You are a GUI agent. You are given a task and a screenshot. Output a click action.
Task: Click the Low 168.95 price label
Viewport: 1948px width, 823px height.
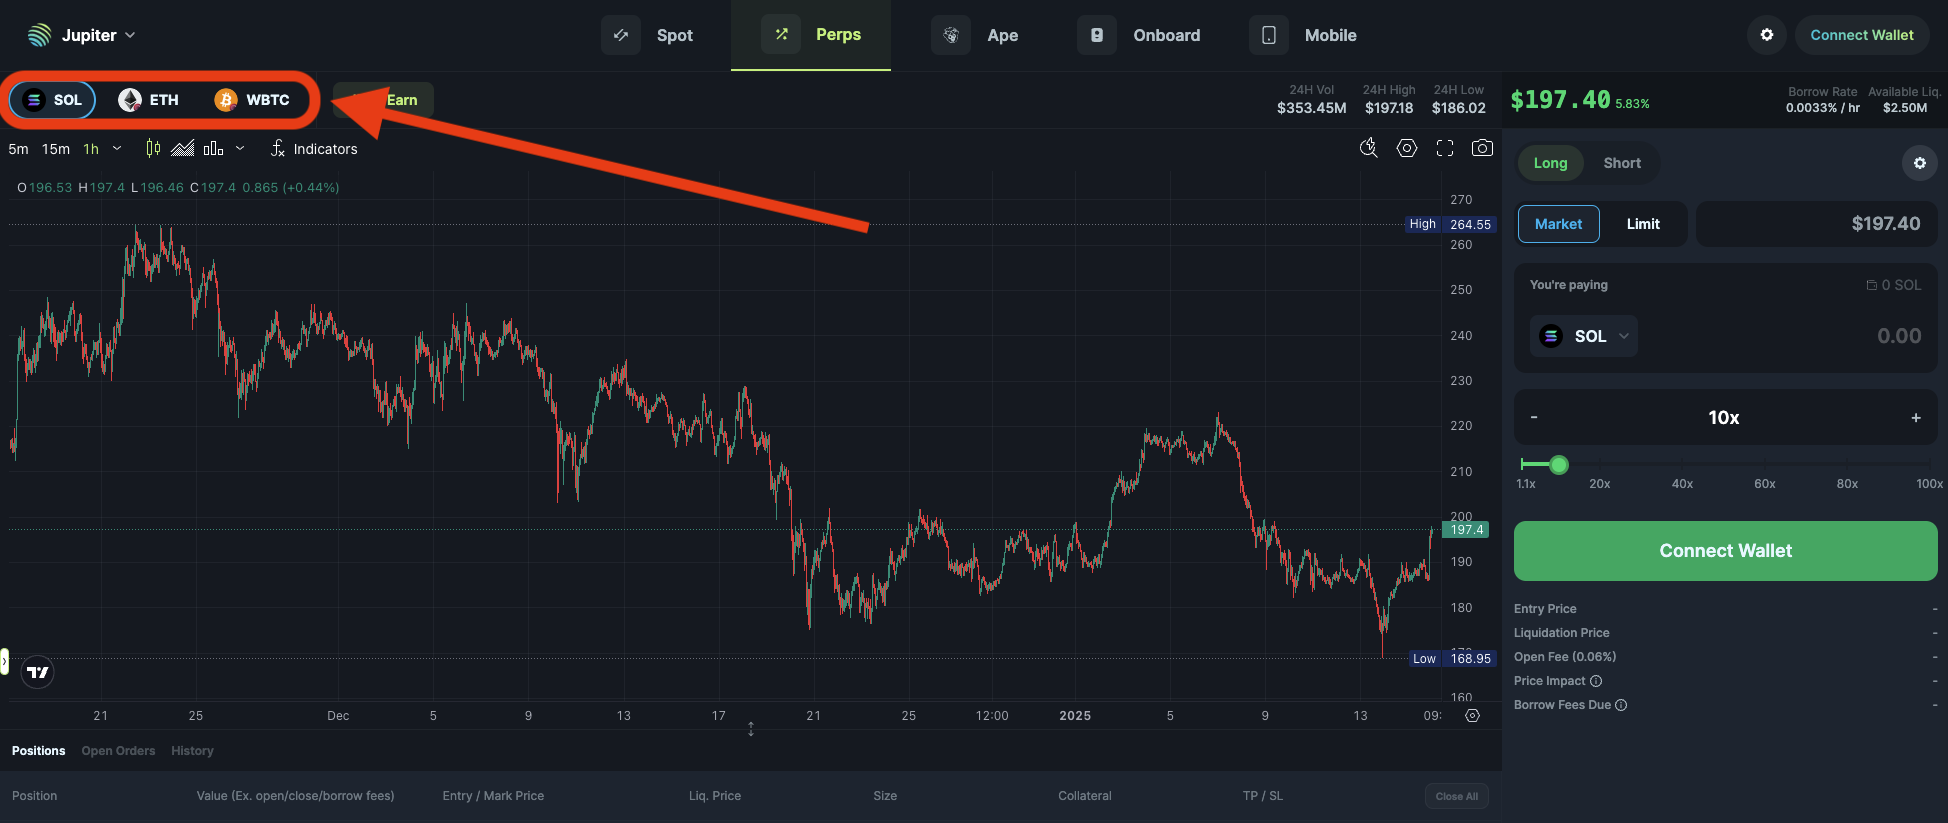1451,658
